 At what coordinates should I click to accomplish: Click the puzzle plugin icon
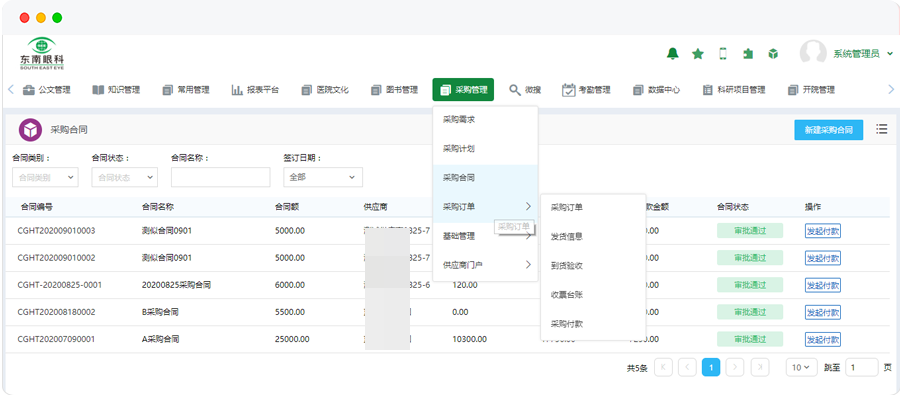[x=748, y=53]
